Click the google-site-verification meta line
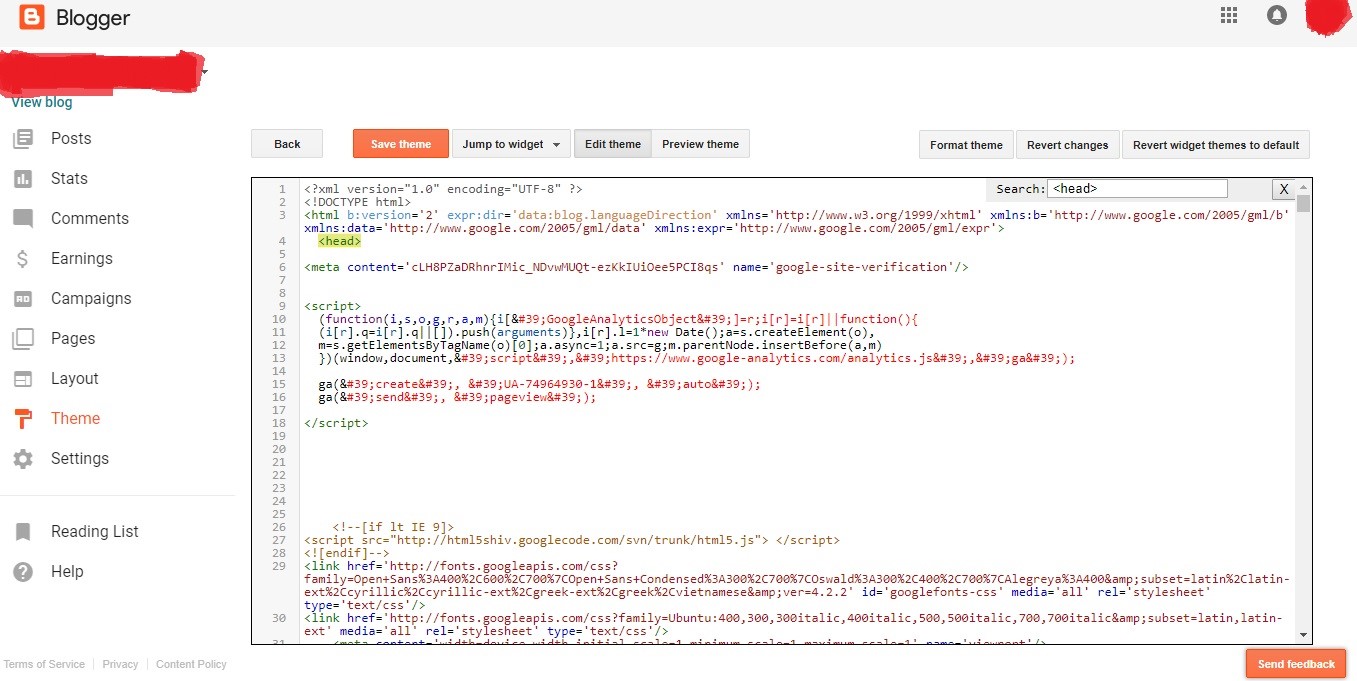The height and width of the screenshot is (681, 1357). point(636,267)
